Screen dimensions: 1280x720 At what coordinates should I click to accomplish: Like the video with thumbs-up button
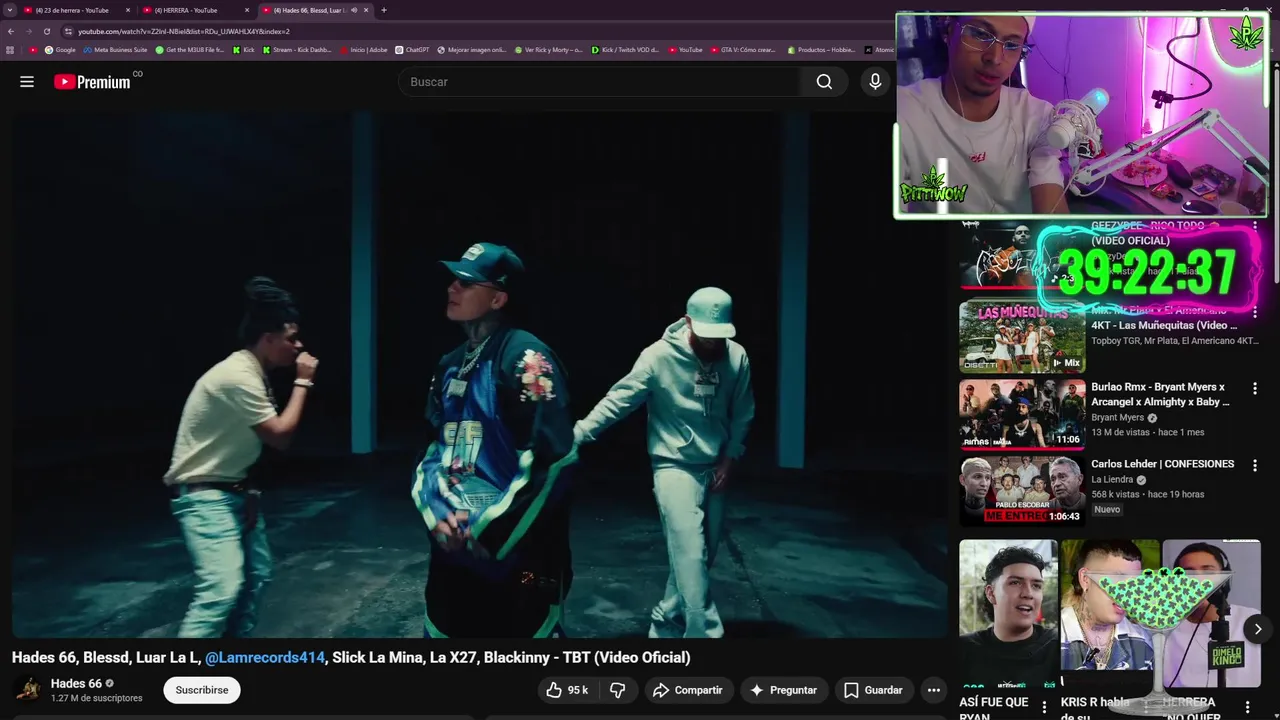pyautogui.click(x=567, y=690)
